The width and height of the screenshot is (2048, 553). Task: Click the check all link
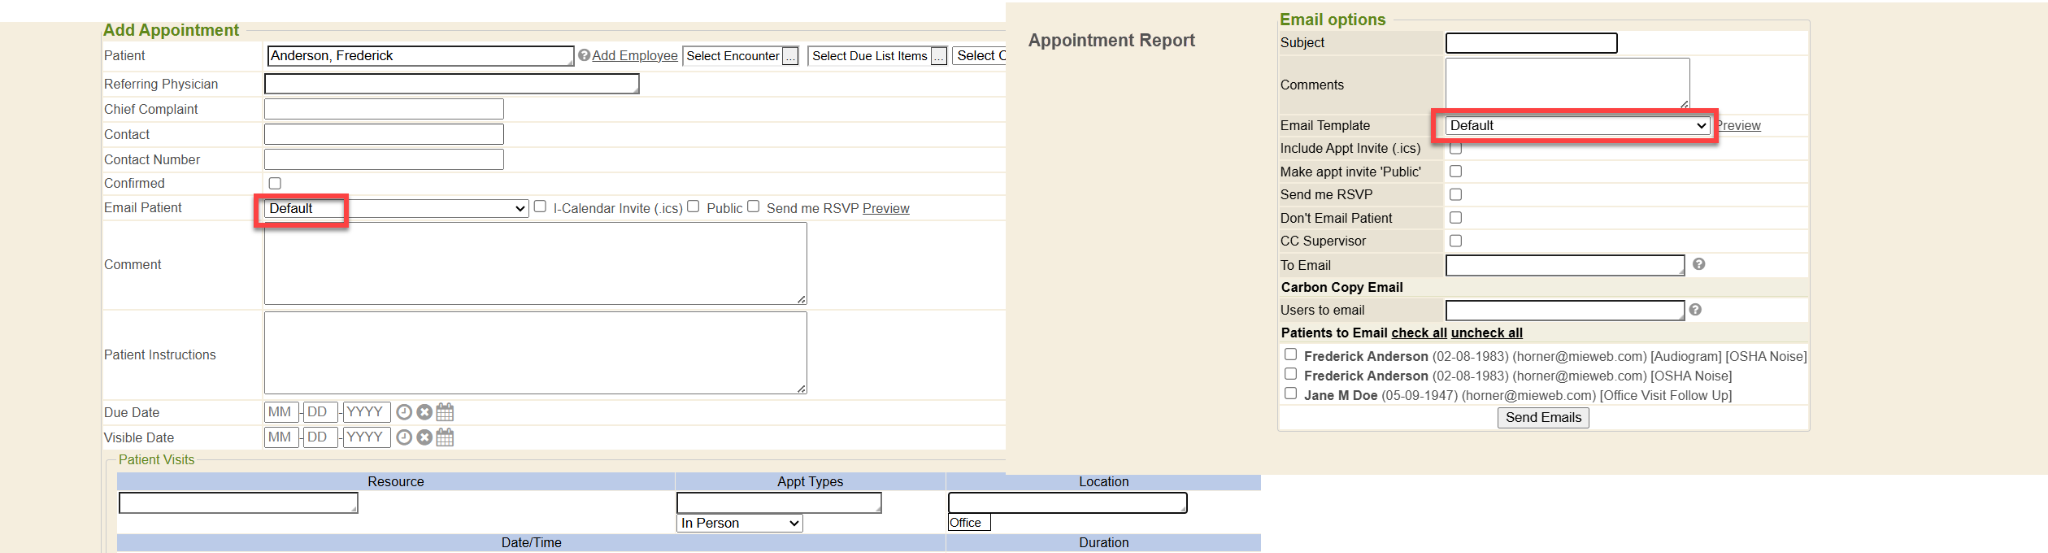[1418, 333]
